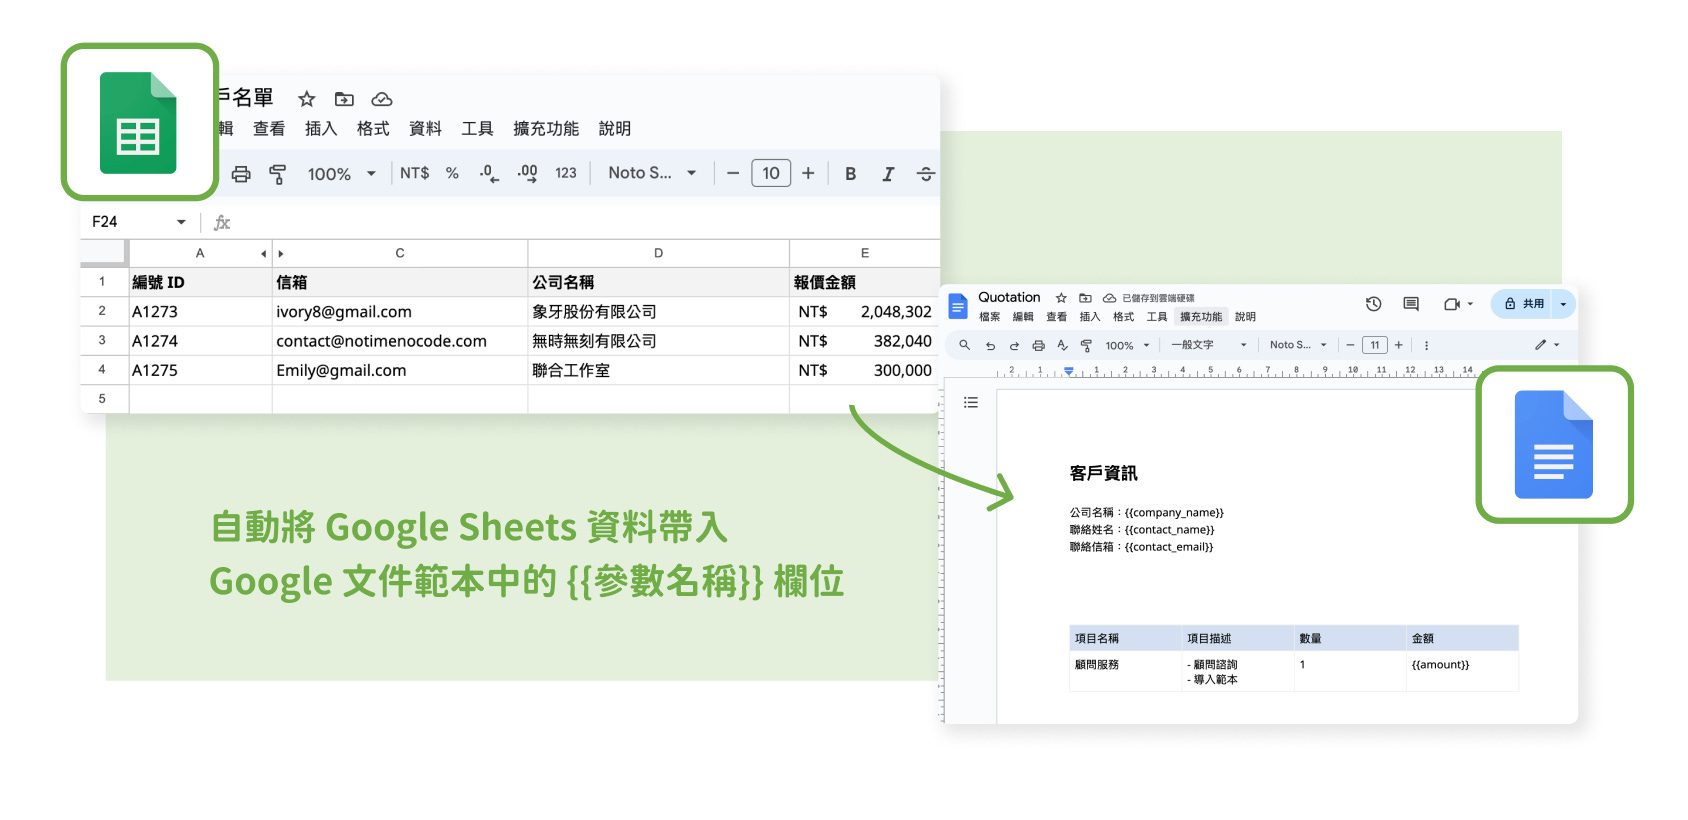1688x820 pixels.
Task: Open the 格式 menu in Sheets
Action: (372, 129)
